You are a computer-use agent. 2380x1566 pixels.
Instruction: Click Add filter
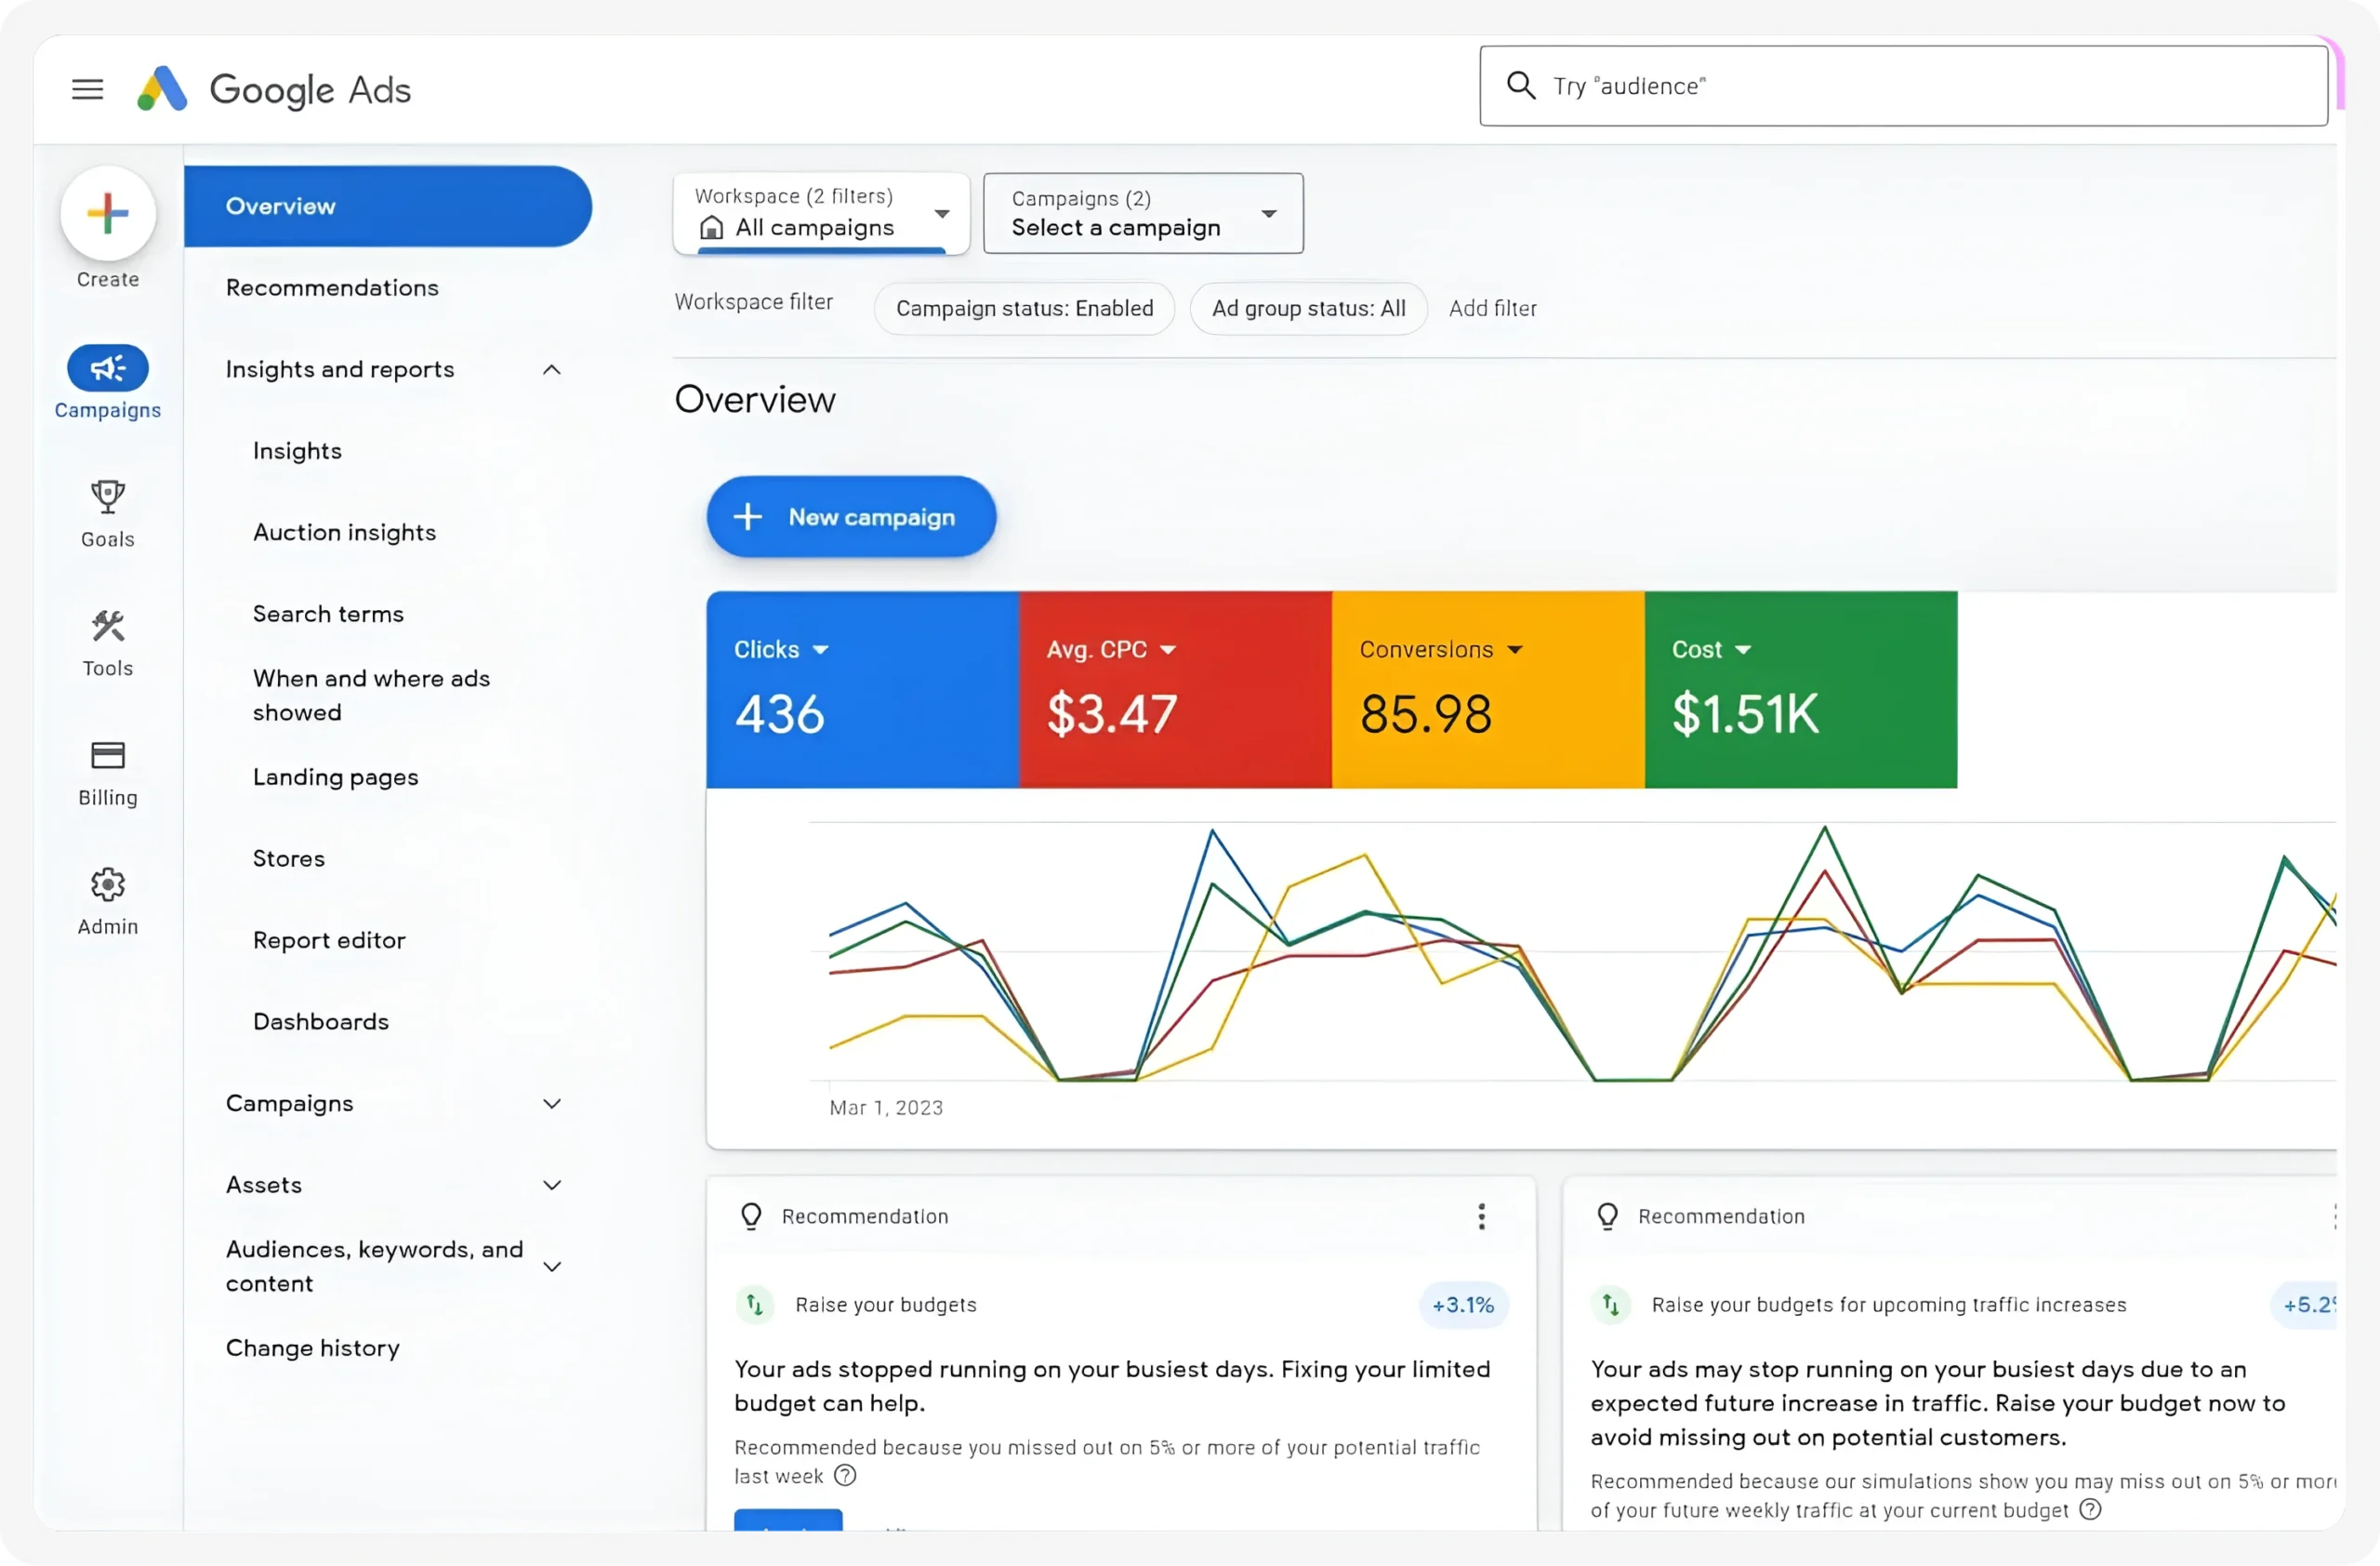1492,308
